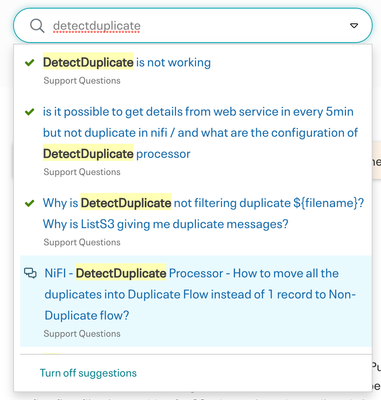The image size is (381, 400).
Task: Click green checkmark beside 'Why is DetectDuplicate not filtering'
Action: (x=30, y=203)
